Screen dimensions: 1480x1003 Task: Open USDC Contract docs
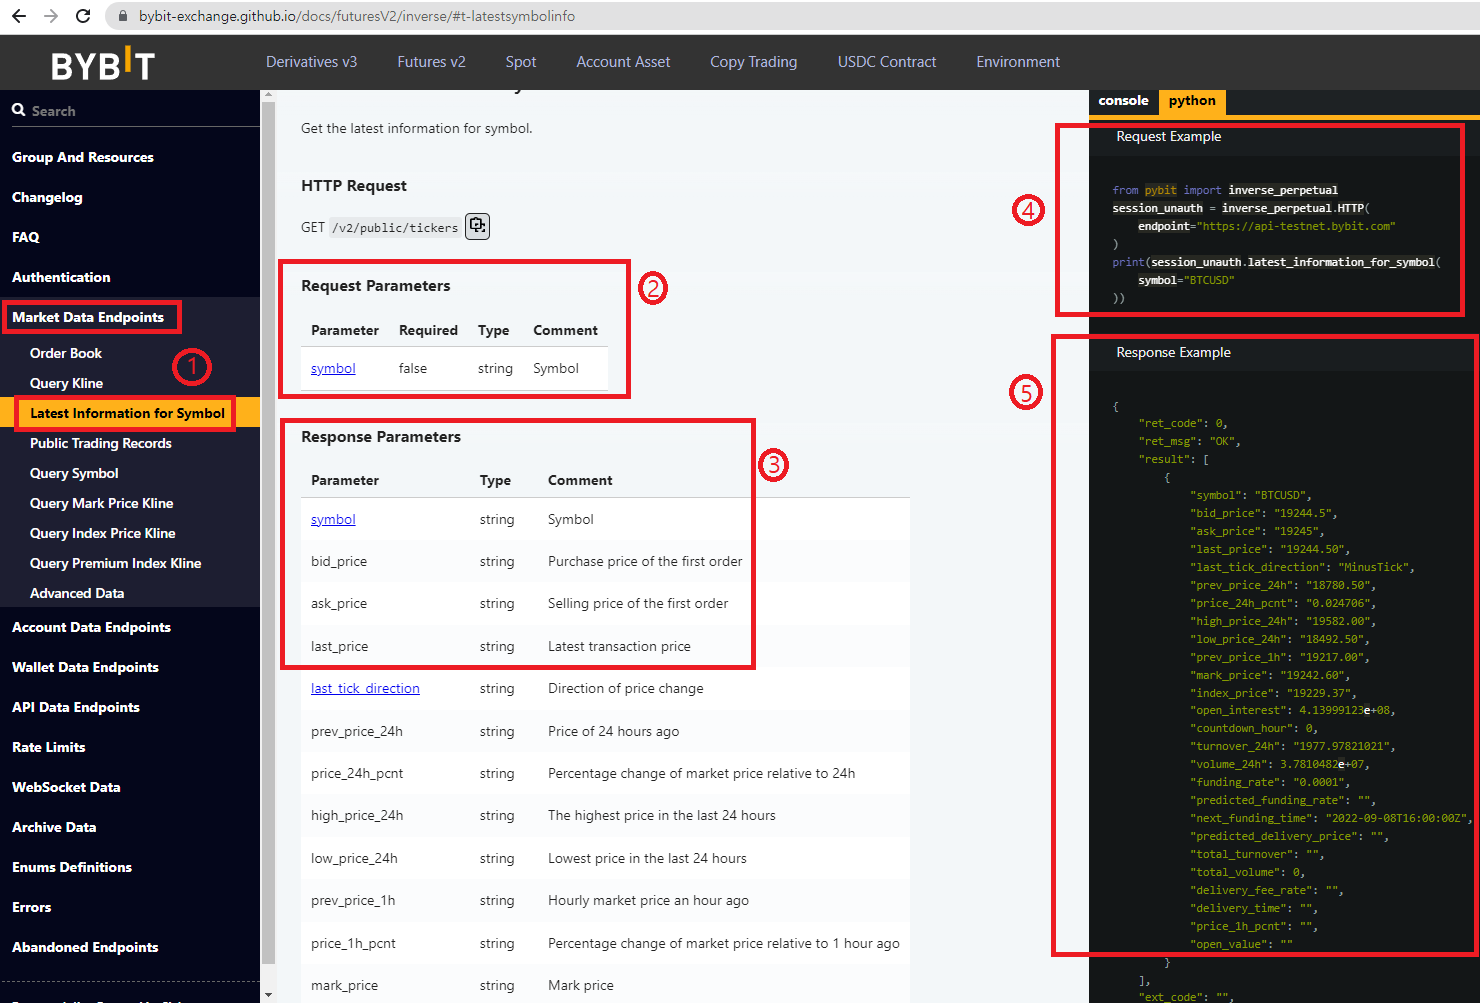(x=887, y=62)
